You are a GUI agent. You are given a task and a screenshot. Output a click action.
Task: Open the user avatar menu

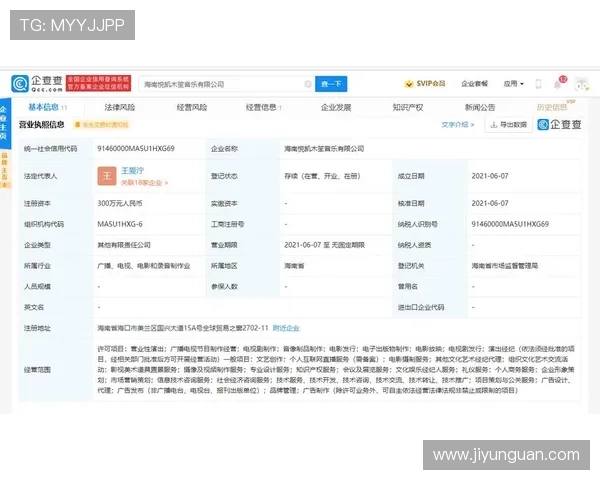(x=582, y=84)
